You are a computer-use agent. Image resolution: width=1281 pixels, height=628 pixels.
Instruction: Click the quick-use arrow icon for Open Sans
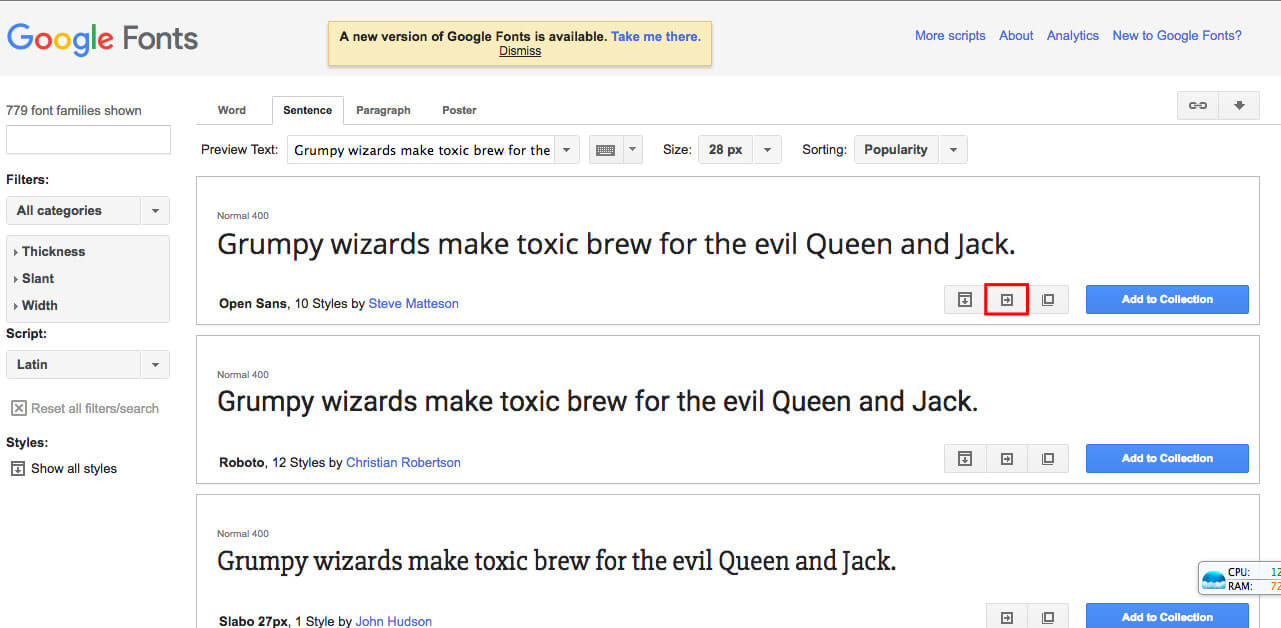coord(1007,300)
